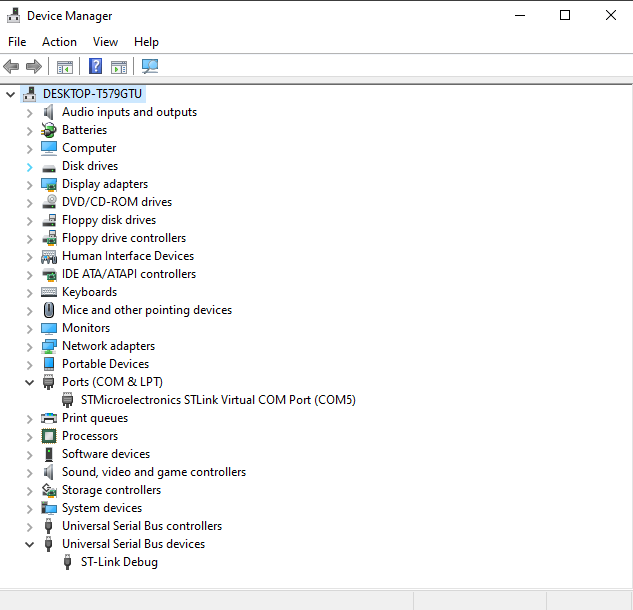Viewport: 633px width, 610px height.
Task: Click the Back arrow toolbar icon
Action: coord(11,66)
